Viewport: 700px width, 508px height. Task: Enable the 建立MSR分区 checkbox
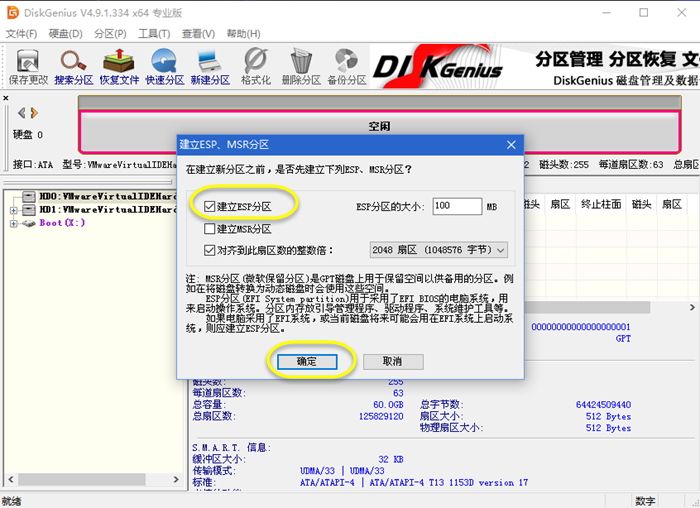click(x=209, y=229)
